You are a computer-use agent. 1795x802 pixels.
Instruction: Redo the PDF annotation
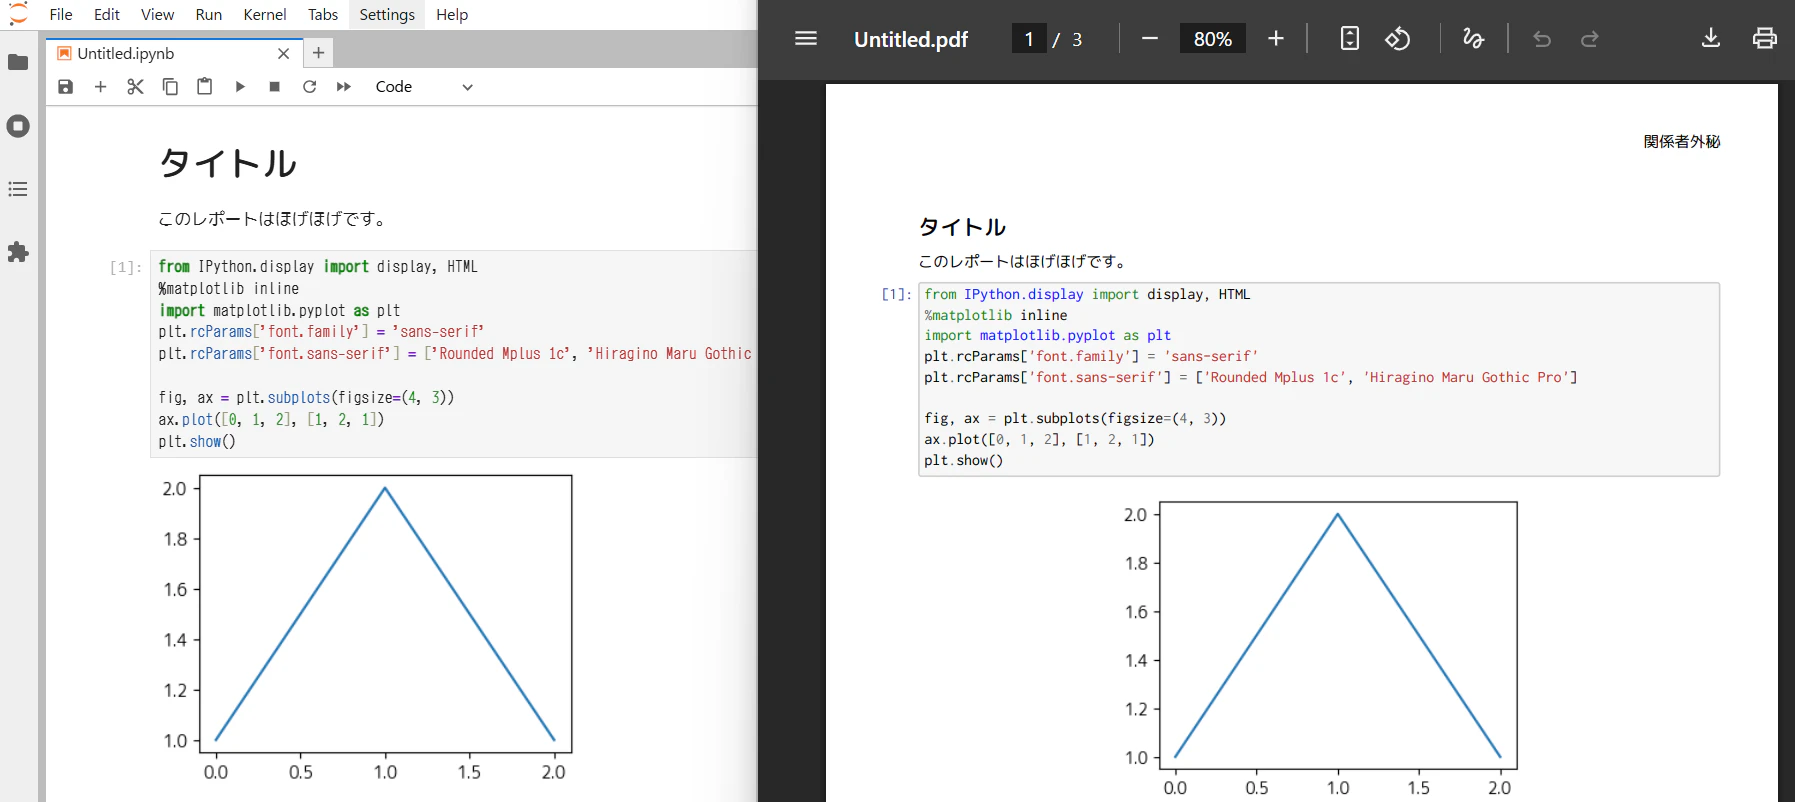(x=1590, y=39)
